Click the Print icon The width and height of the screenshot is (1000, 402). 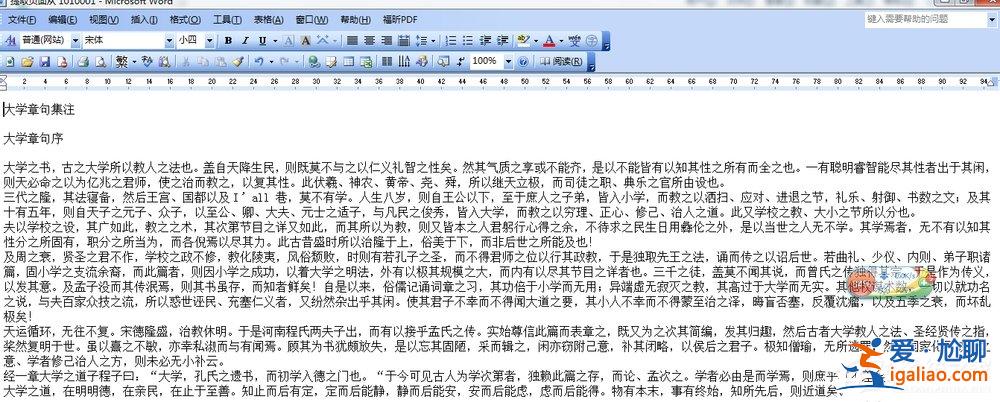tap(83, 62)
